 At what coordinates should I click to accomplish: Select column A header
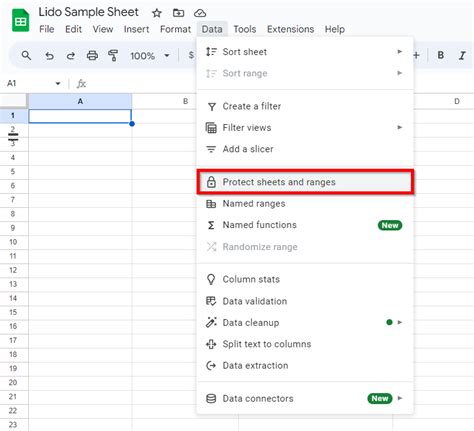click(x=80, y=101)
